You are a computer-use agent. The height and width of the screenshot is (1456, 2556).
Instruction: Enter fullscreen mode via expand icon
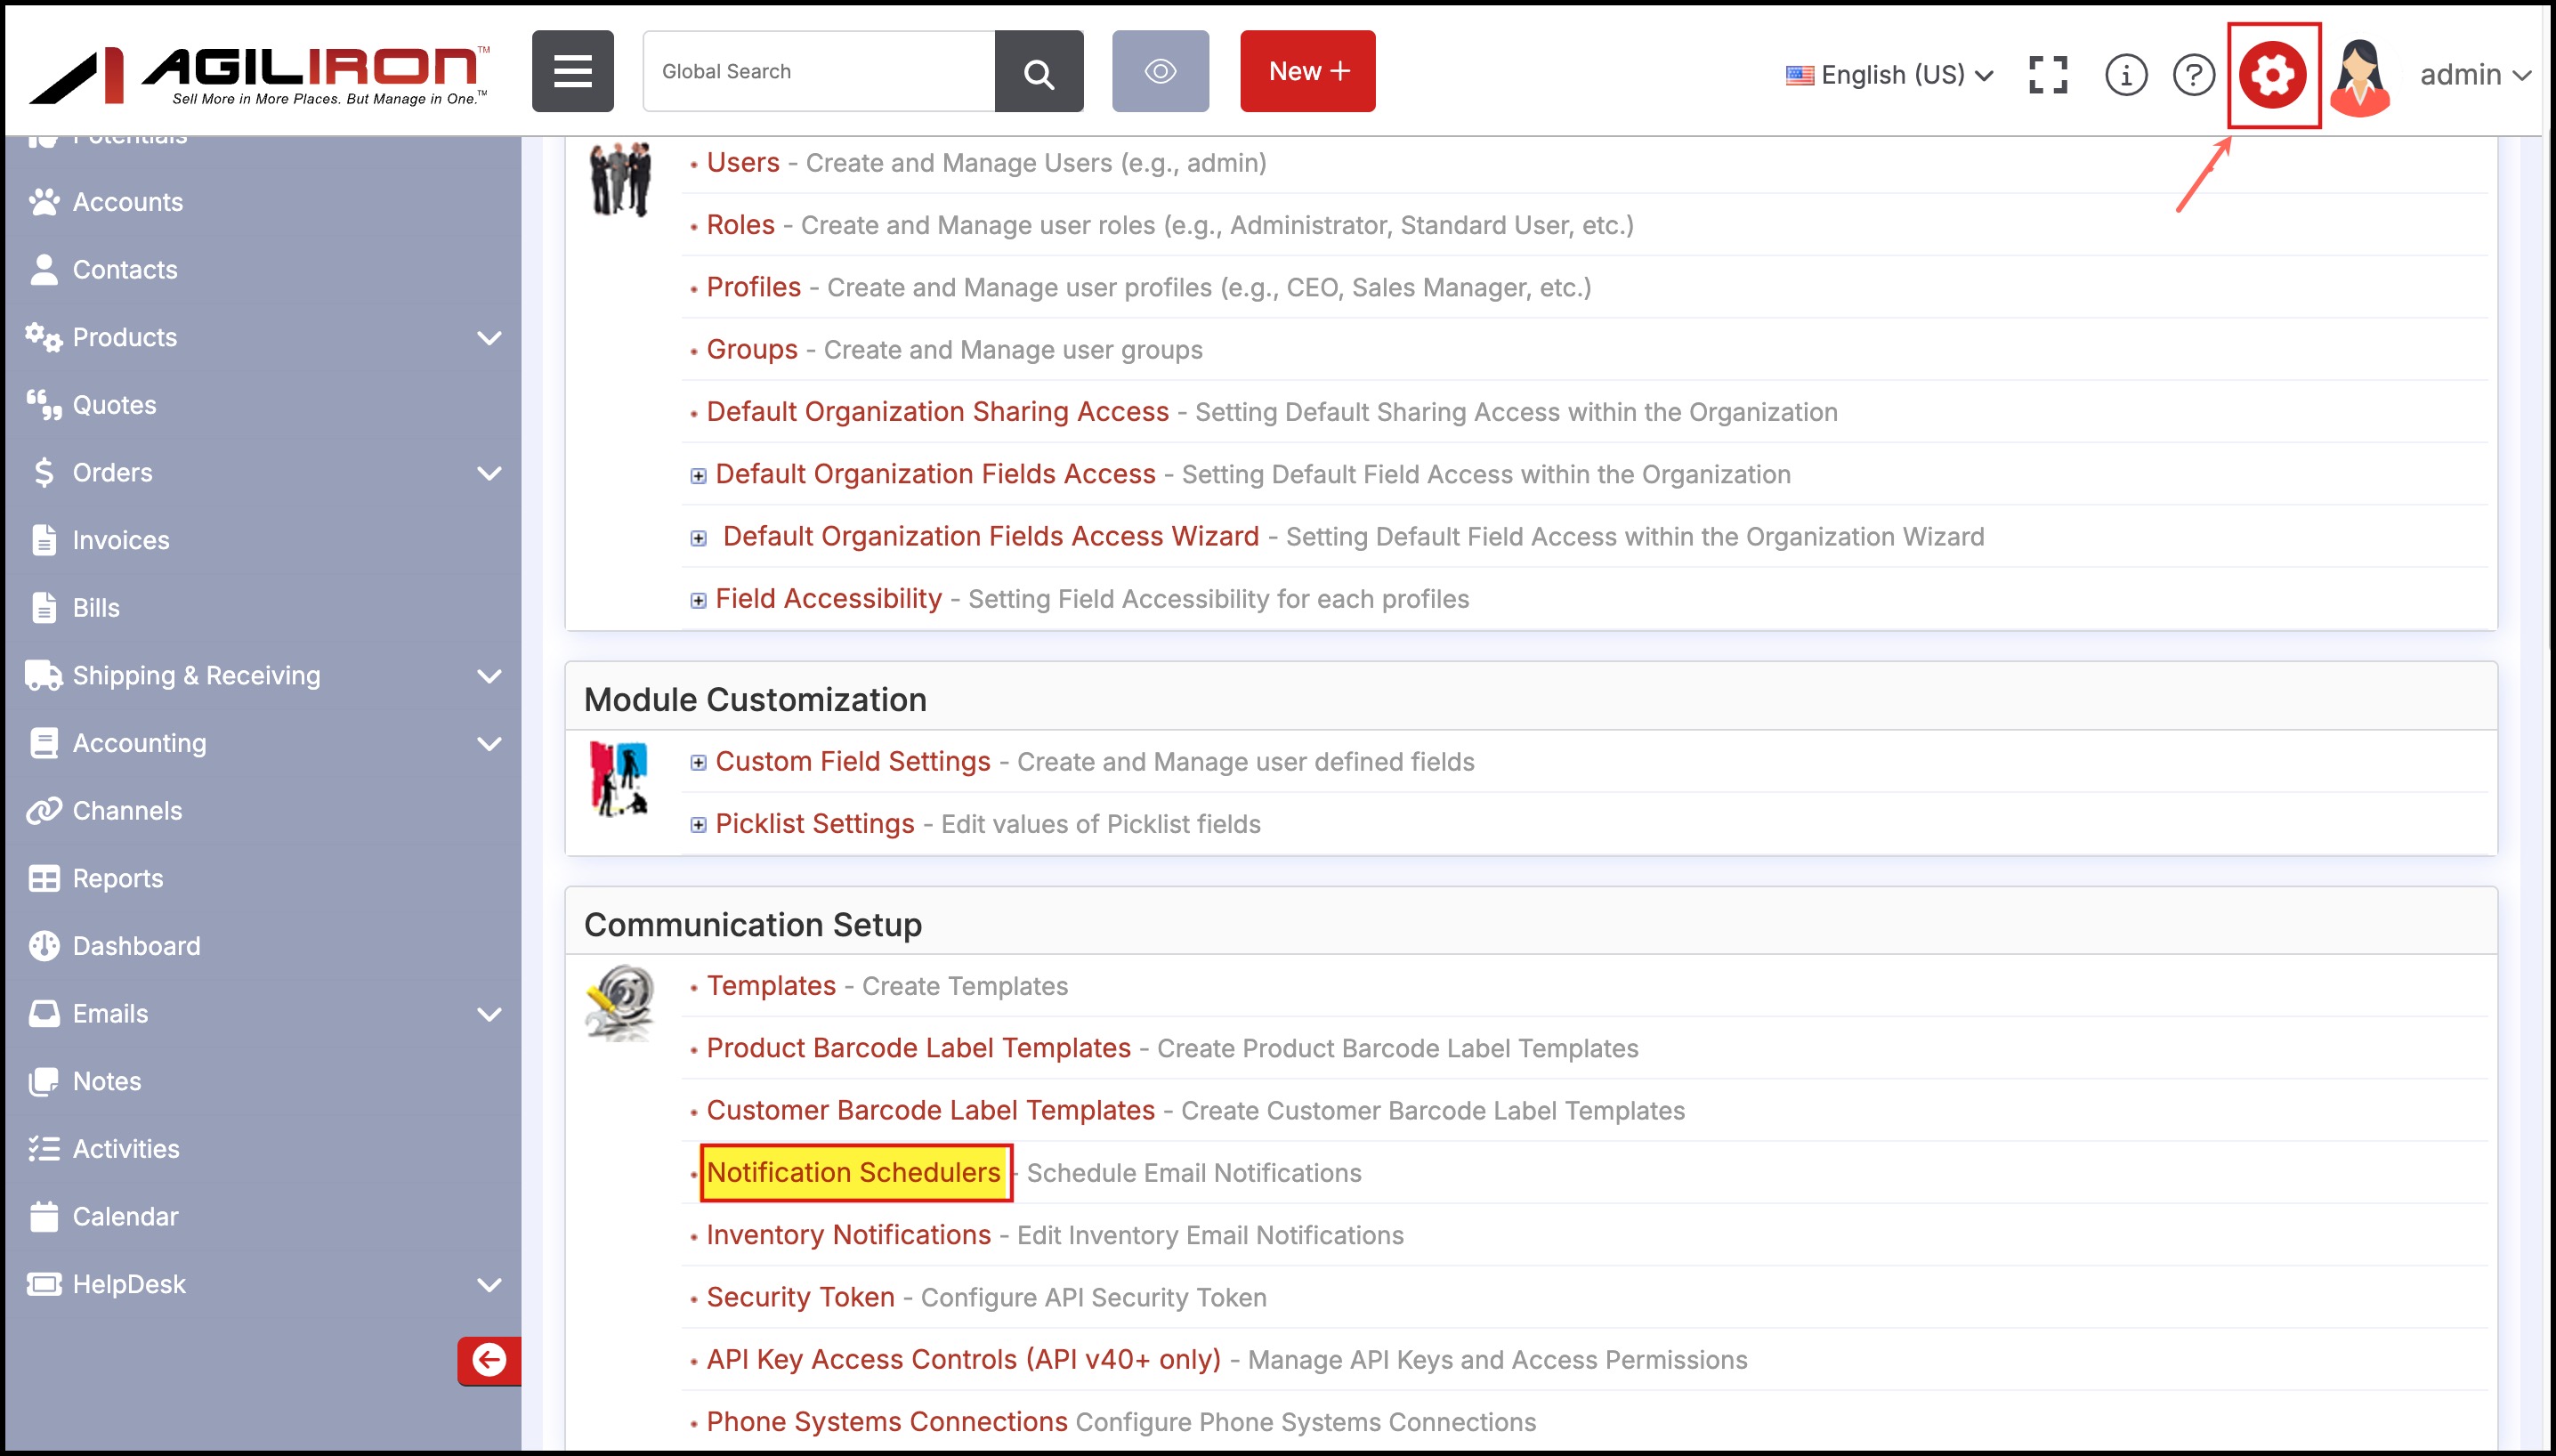[2047, 75]
